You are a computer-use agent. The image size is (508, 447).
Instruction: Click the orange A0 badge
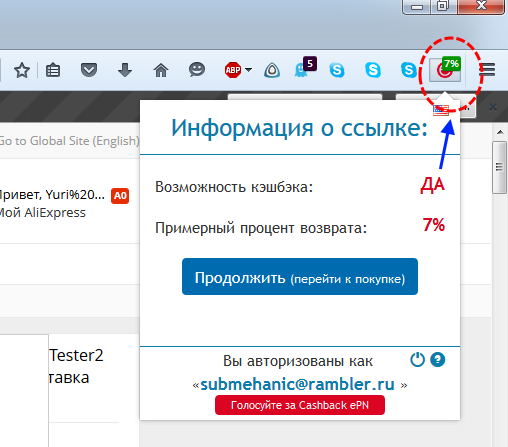[x=120, y=196]
